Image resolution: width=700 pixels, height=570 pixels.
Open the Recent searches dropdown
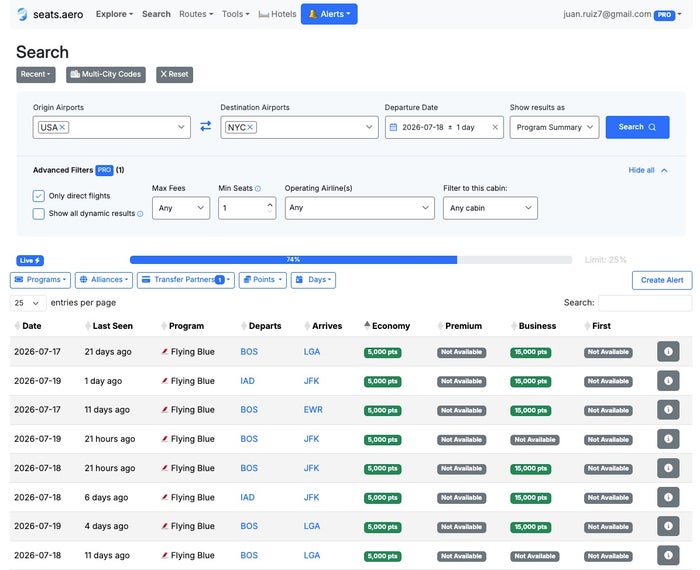pyautogui.click(x=36, y=74)
